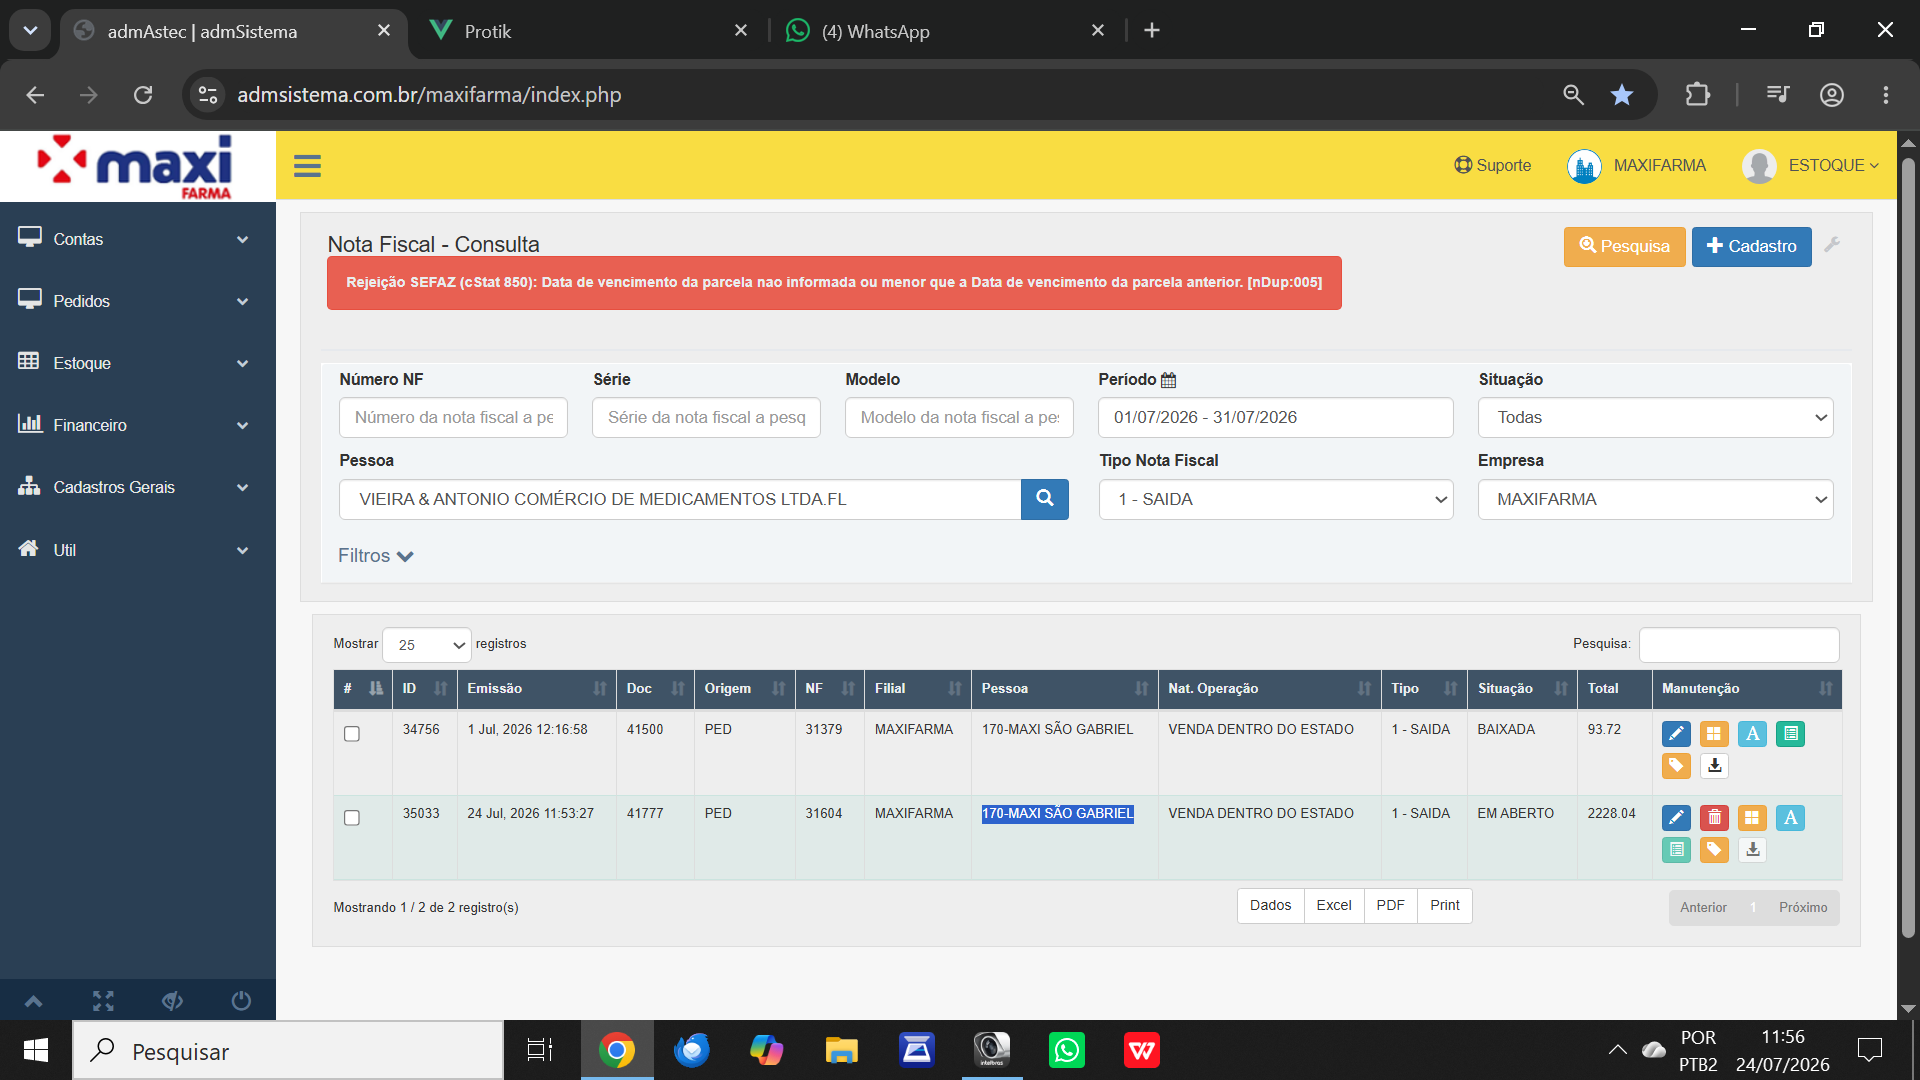The width and height of the screenshot is (1920, 1080).
Task: Click the blue letter A icon for invoice 35033
Action: coord(1790,818)
